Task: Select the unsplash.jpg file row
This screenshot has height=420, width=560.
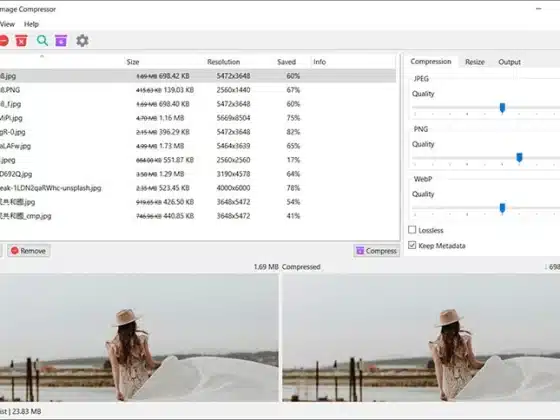Action: 198,188
